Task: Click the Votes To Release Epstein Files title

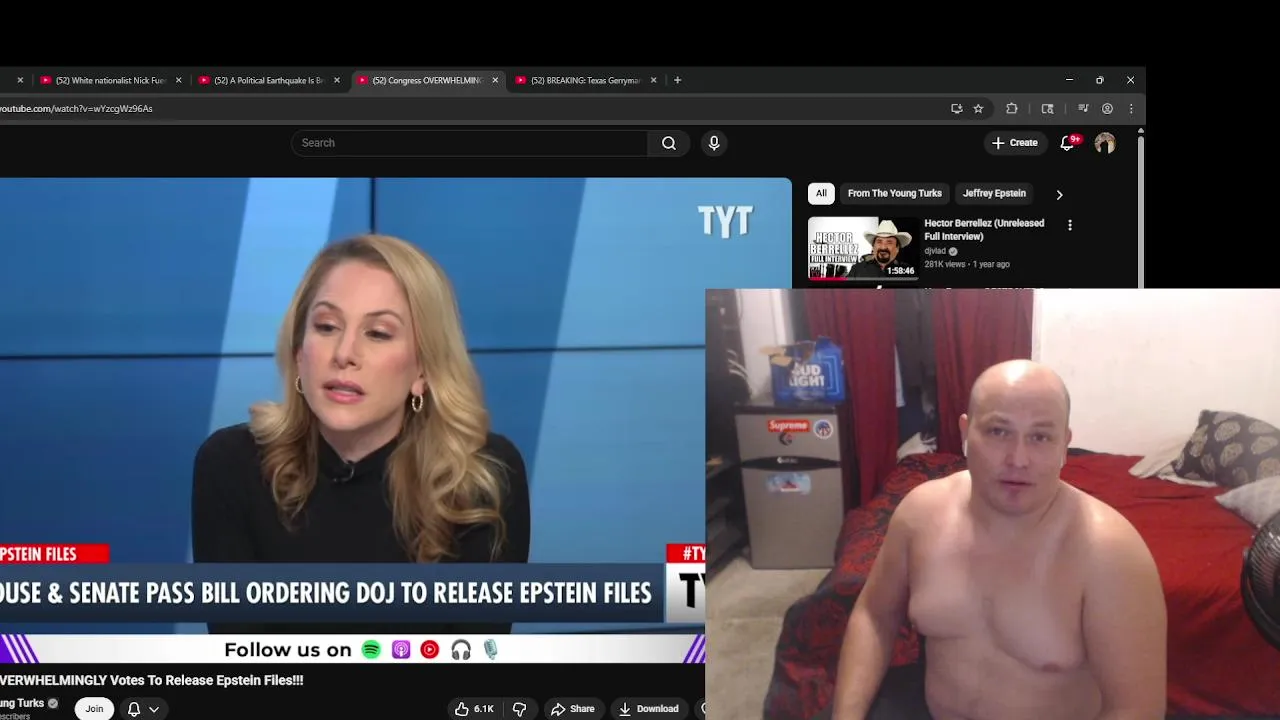Action: pyautogui.click(x=152, y=680)
